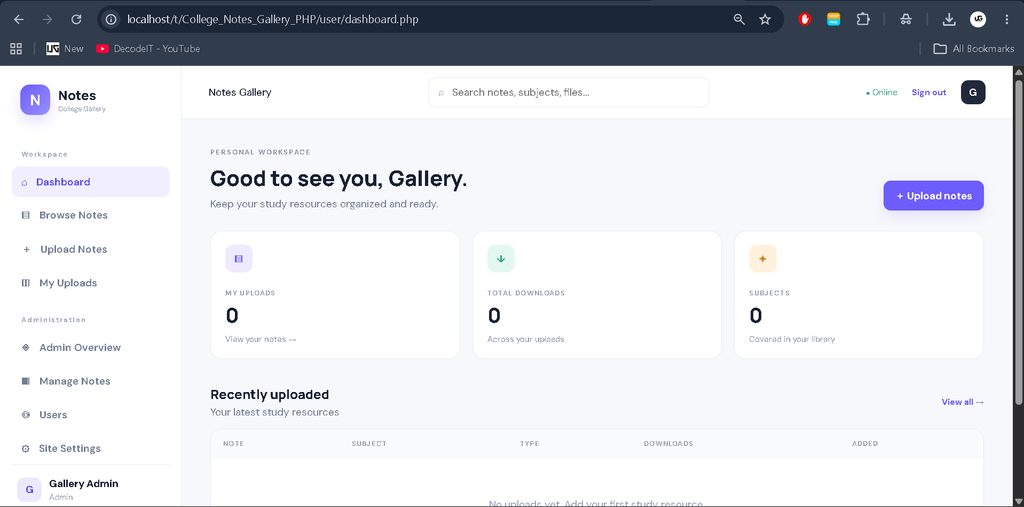Click the dark G avatar in header
1024x507 pixels.
972,92
